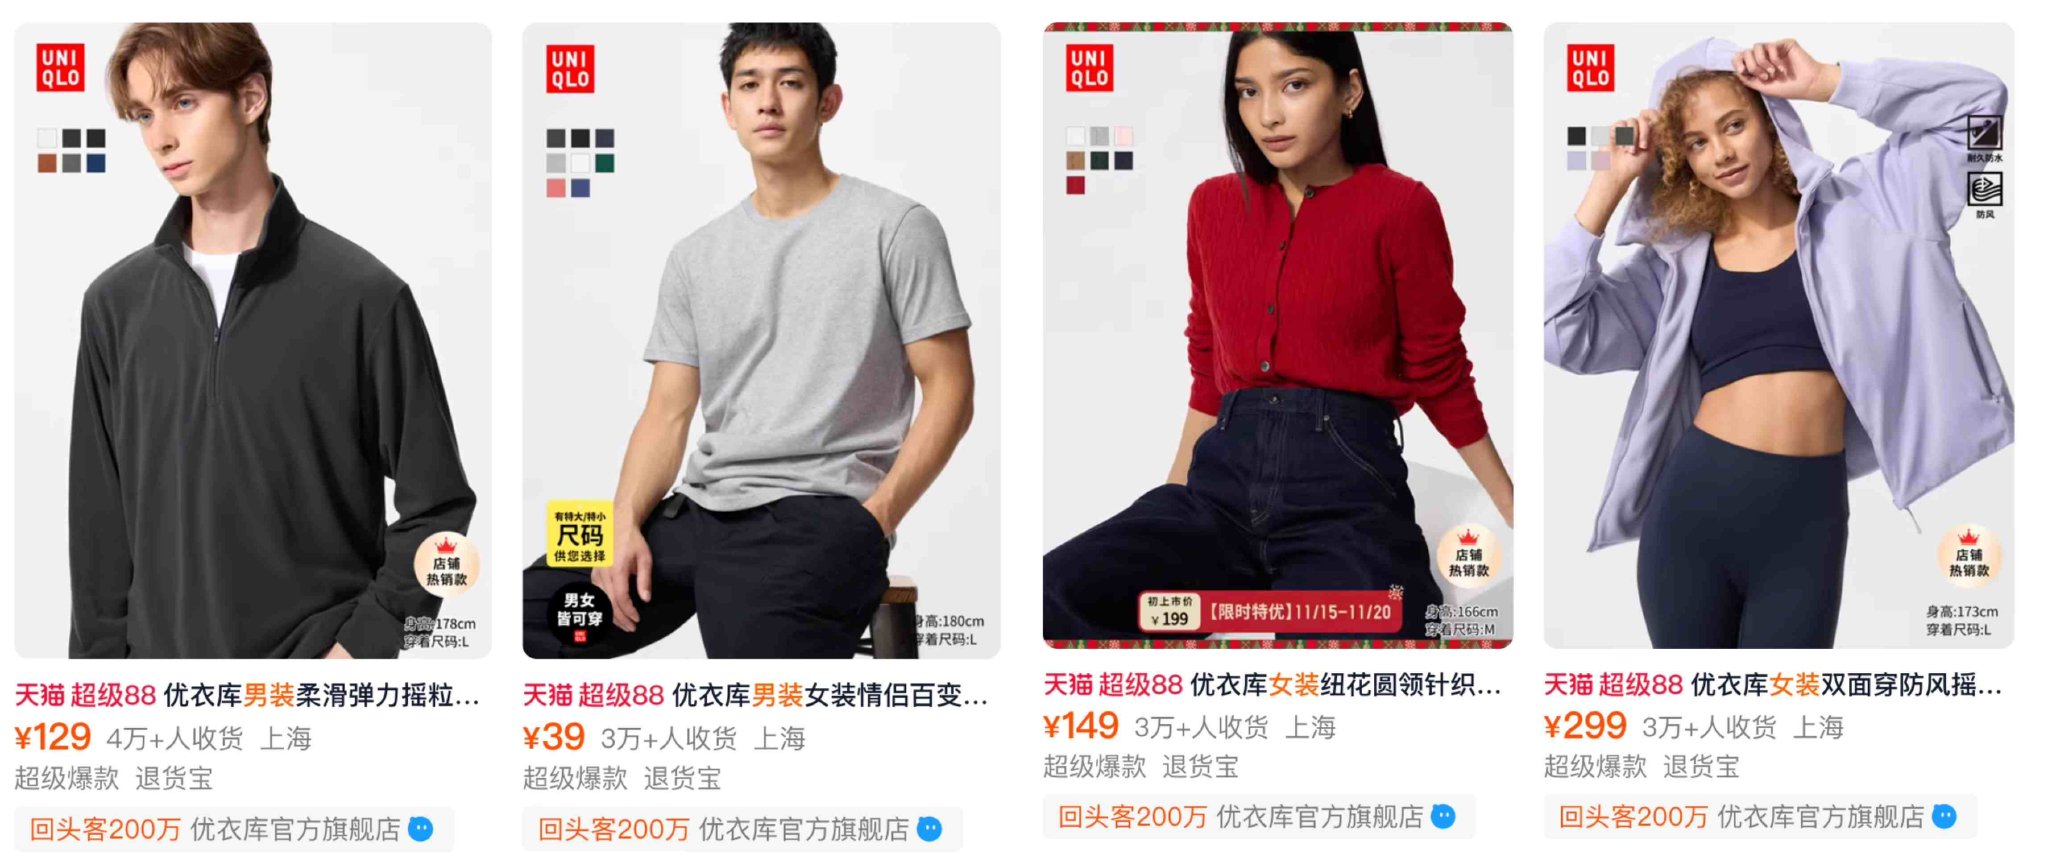The width and height of the screenshot is (2048, 856).
Task: Select the brown color swatch on fleece pullover
Action: (x=47, y=163)
